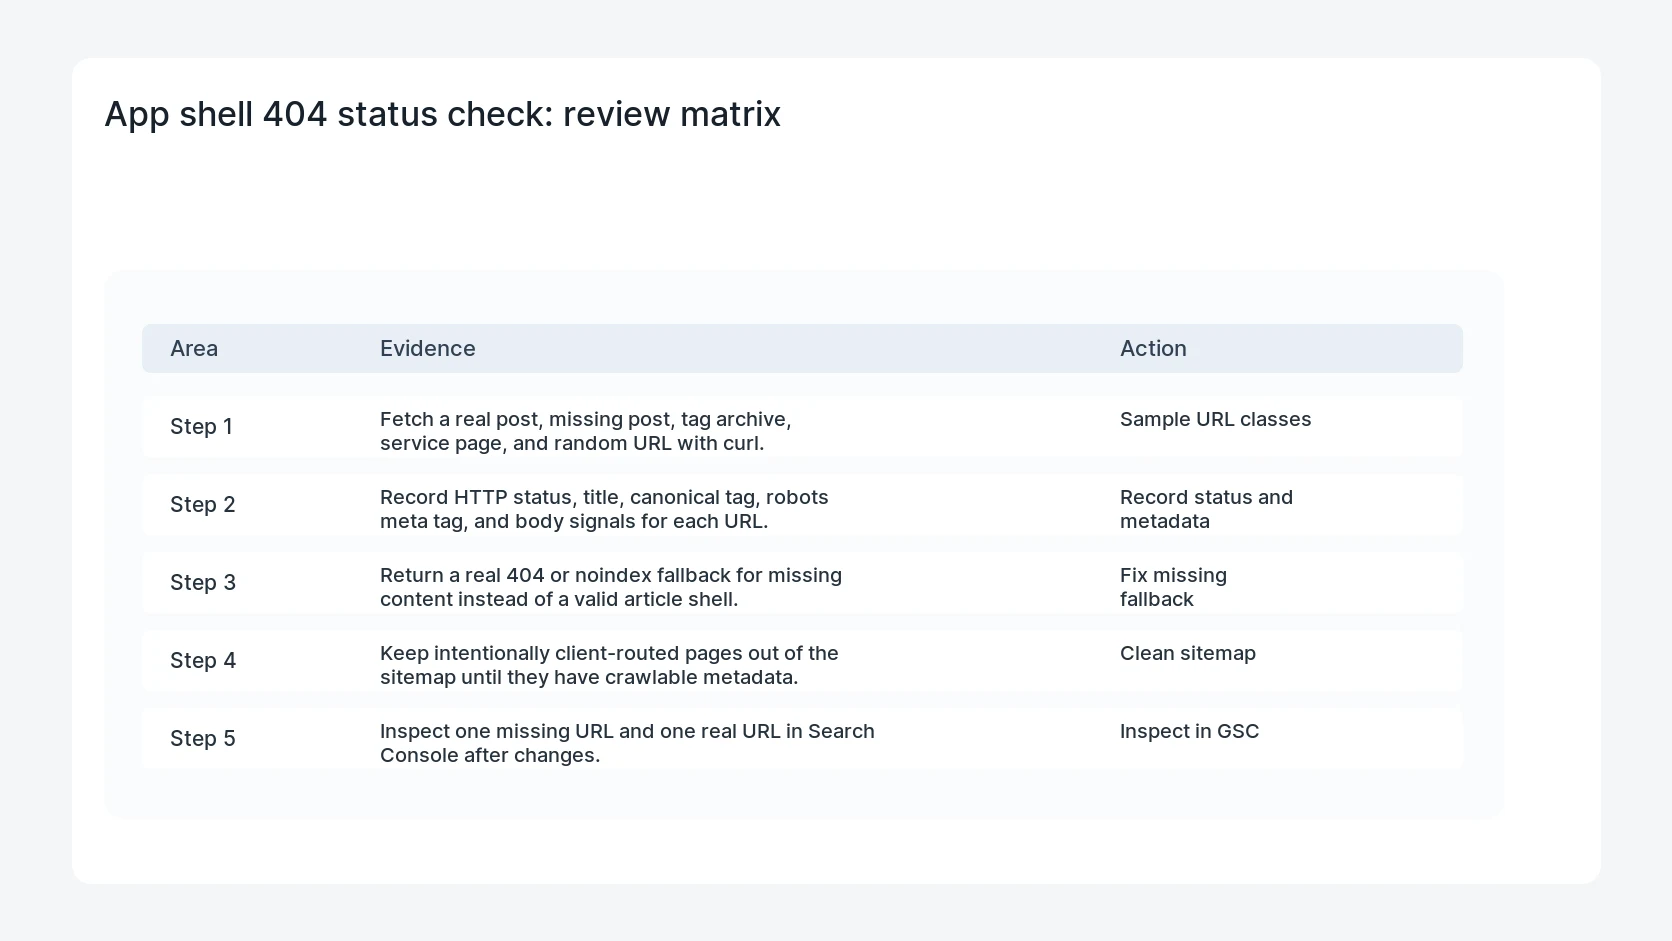Screen dimensions: 1672x941
Task: Click the 'Fix missing fallback' action cell
Action: (1173, 587)
